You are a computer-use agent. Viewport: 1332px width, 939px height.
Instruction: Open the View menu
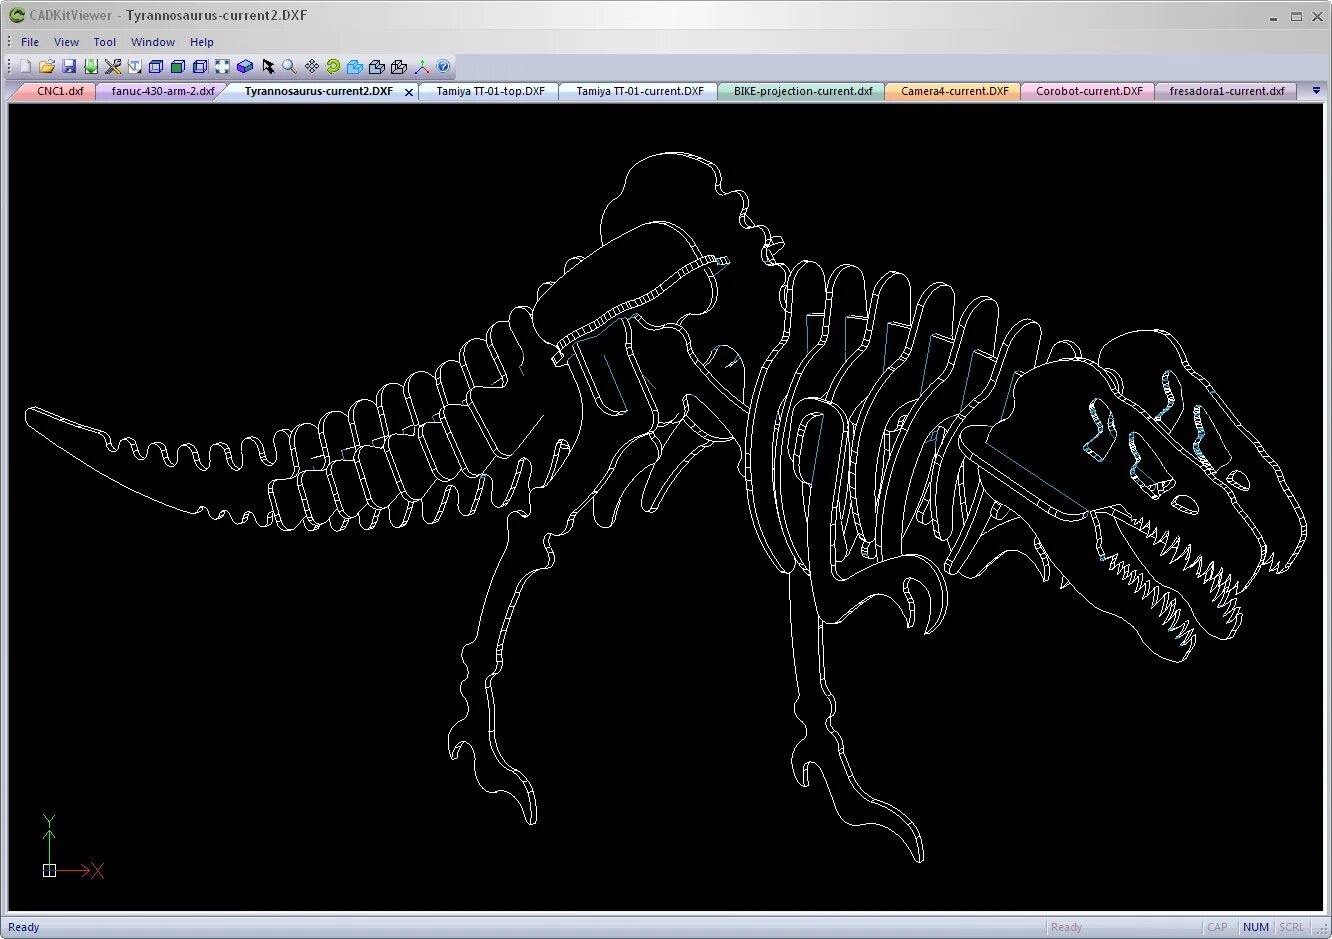click(x=66, y=42)
